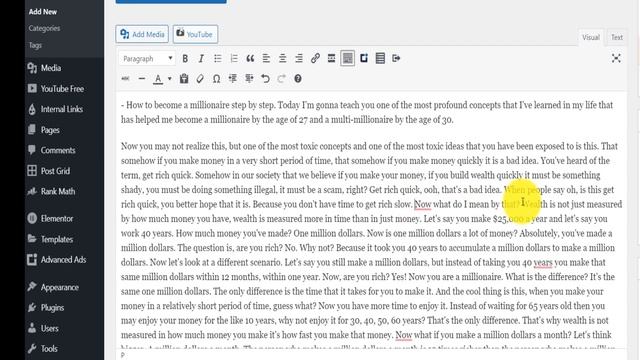Click the table-like toolbar icon
This screenshot has width=640, height=360.
click(380, 58)
